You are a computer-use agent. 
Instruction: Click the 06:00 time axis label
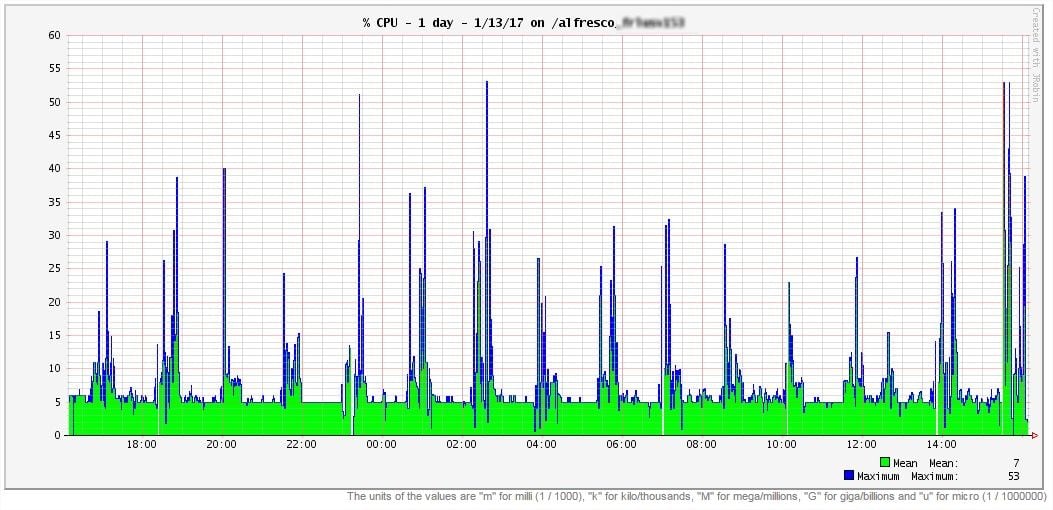click(621, 445)
